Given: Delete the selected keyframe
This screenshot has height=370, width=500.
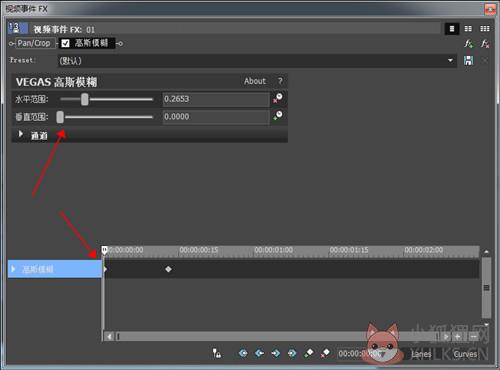Looking at the screenshot, I should tap(325, 353).
